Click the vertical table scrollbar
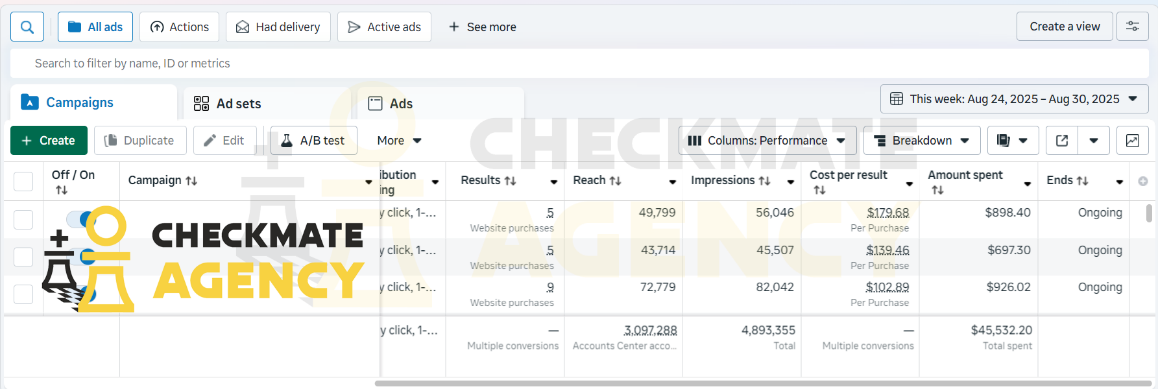The height and width of the screenshot is (389, 1158). 1148,213
